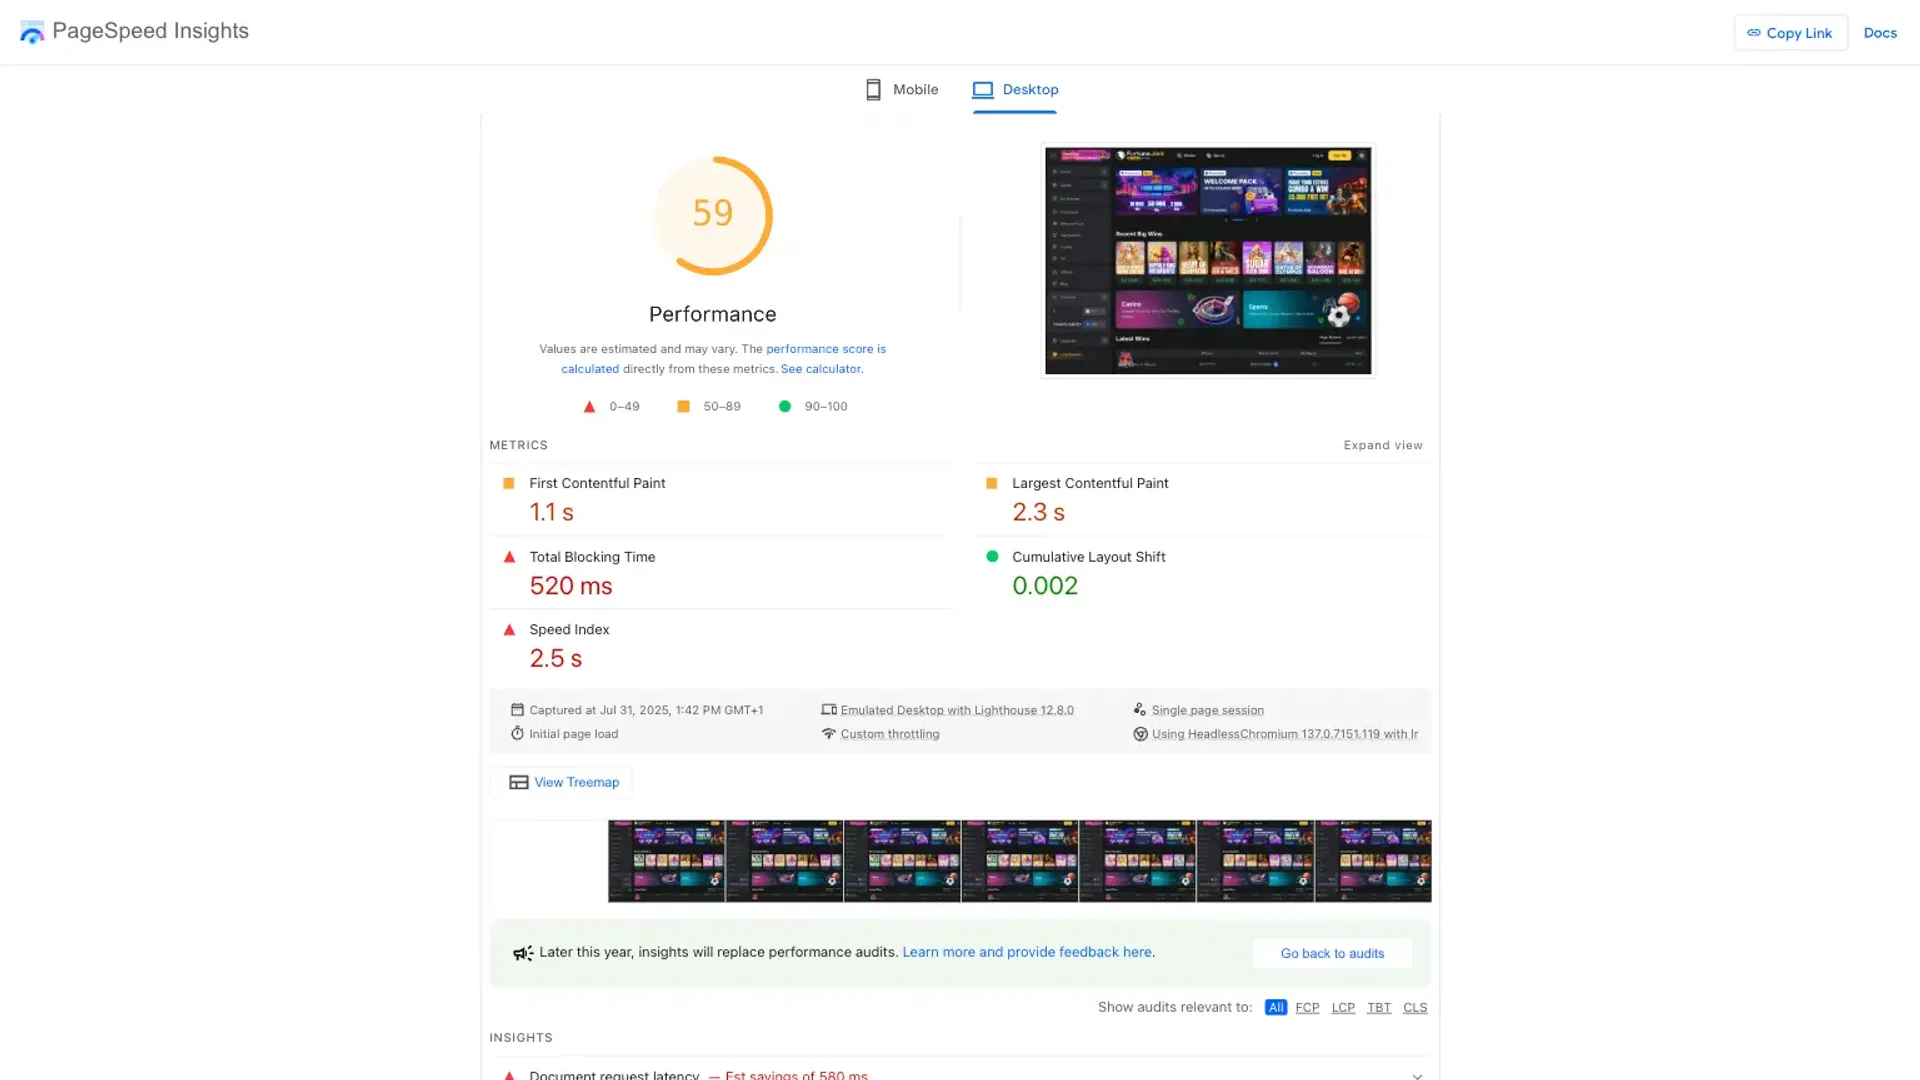Click the 1.1 s First Contentful Paint value

pyautogui.click(x=551, y=512)
